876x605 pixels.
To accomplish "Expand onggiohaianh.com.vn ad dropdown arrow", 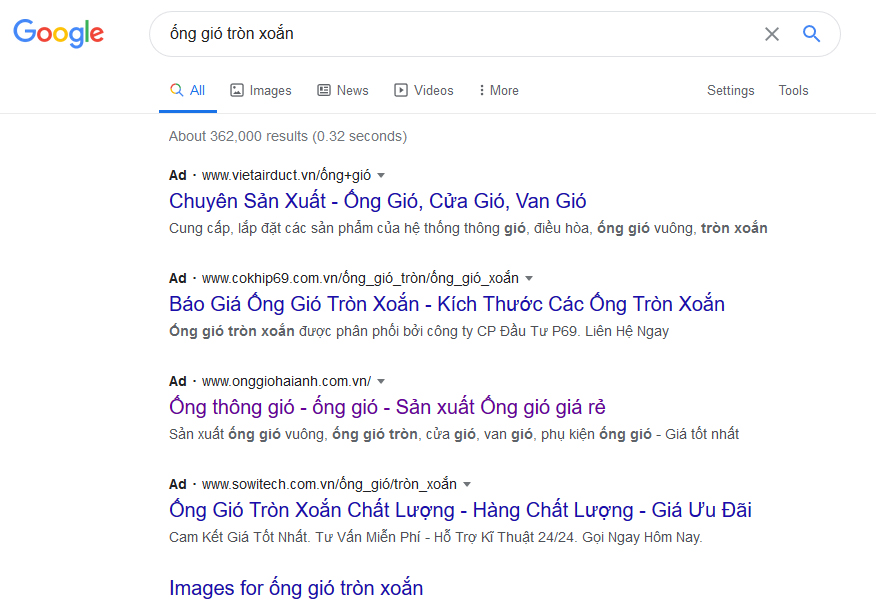I will coord(381,382).
